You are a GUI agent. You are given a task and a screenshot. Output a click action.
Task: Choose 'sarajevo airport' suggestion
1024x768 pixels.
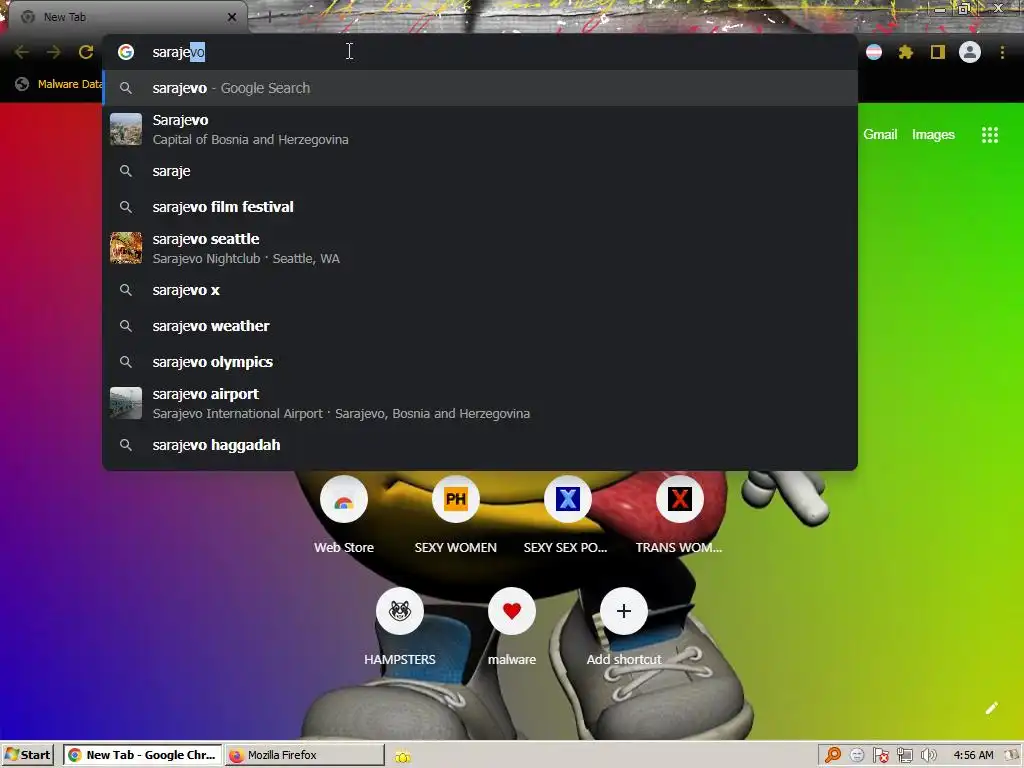480,403
